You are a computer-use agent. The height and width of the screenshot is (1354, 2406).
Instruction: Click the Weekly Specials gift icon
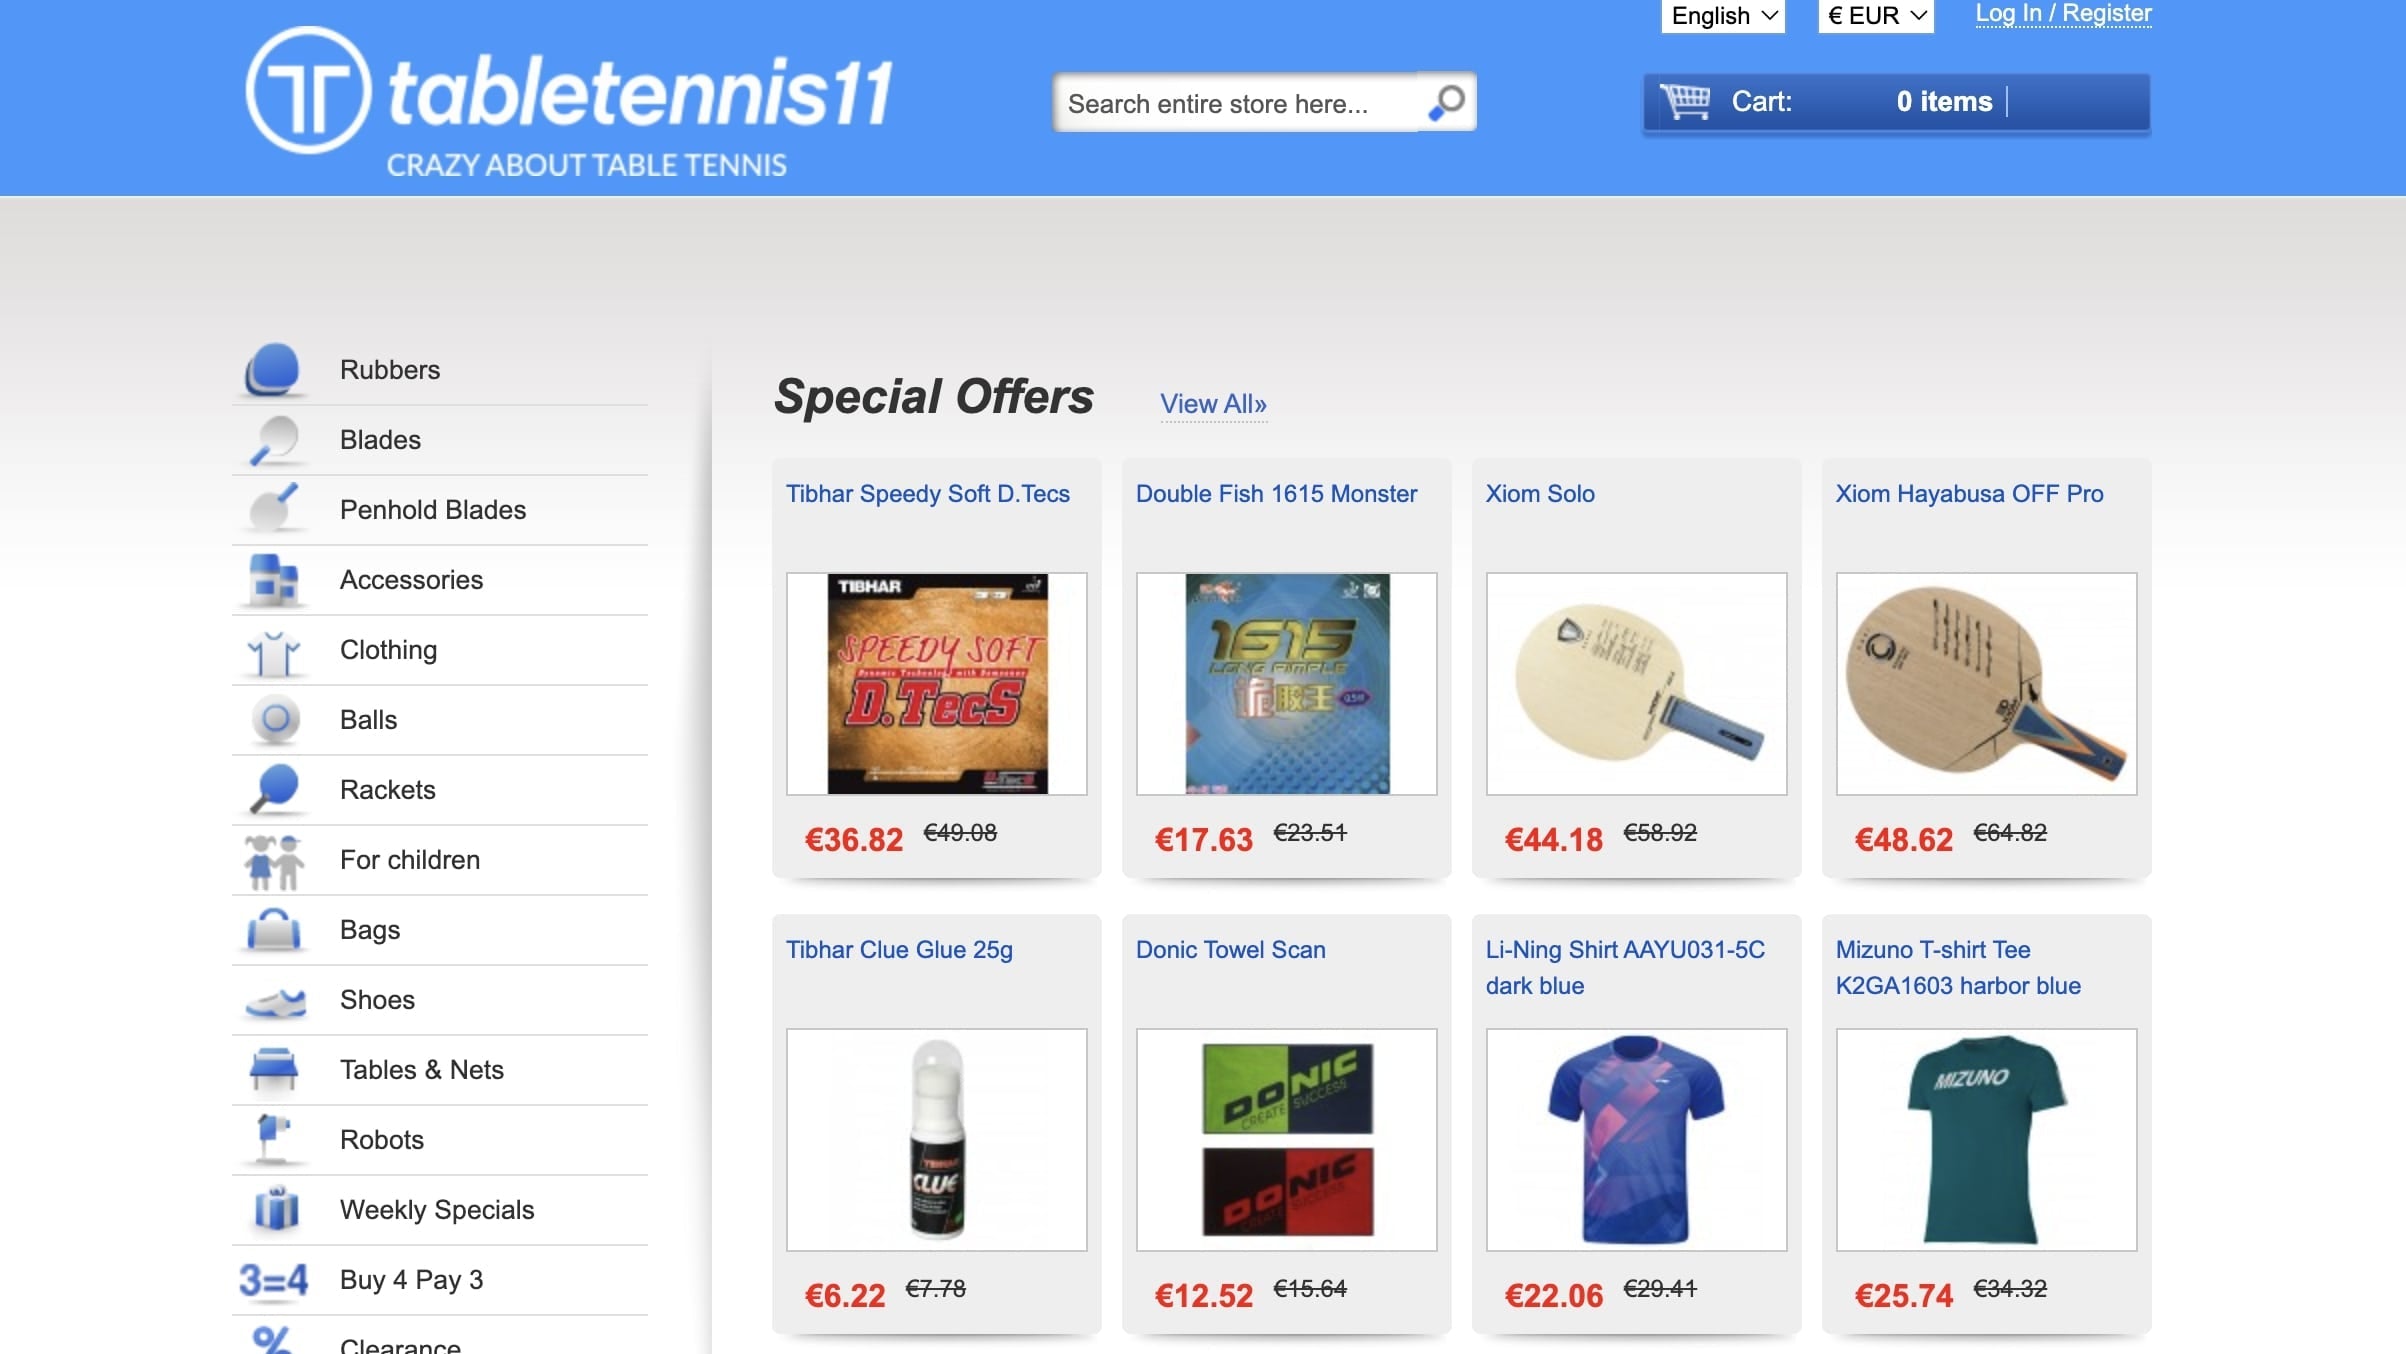(275, 1209)
